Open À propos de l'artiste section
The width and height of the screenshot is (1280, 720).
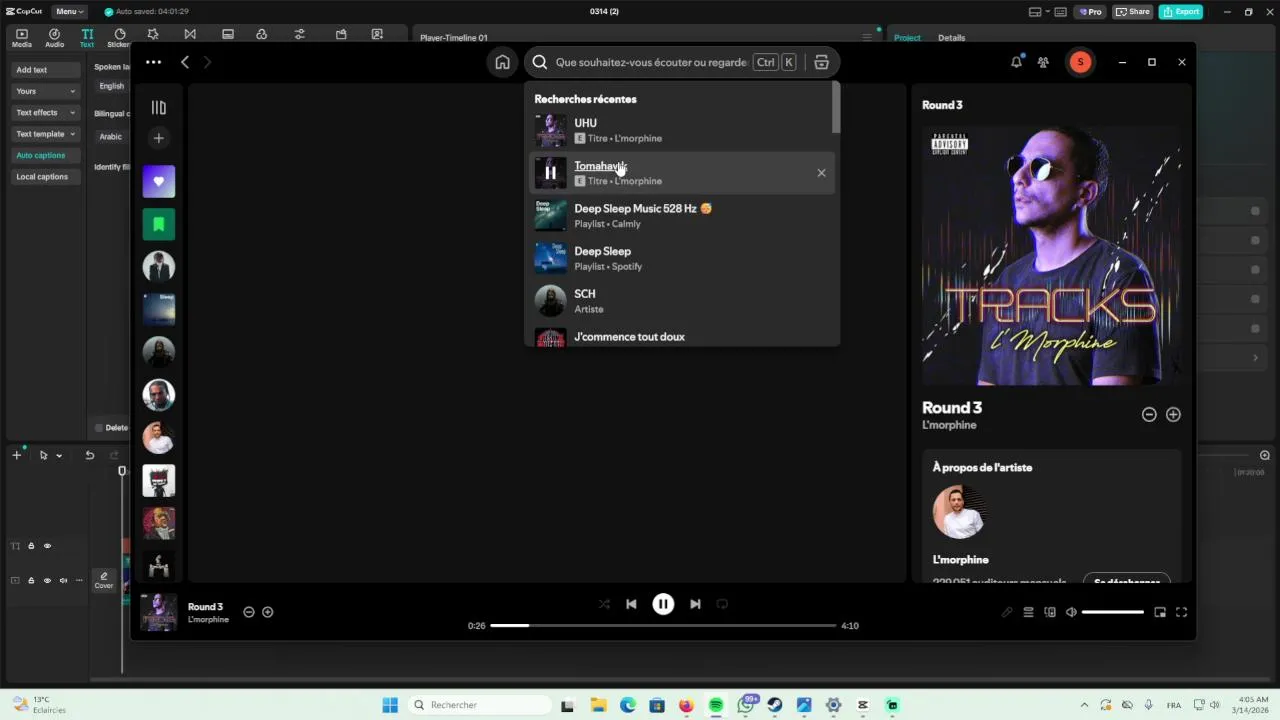point(982,467)
